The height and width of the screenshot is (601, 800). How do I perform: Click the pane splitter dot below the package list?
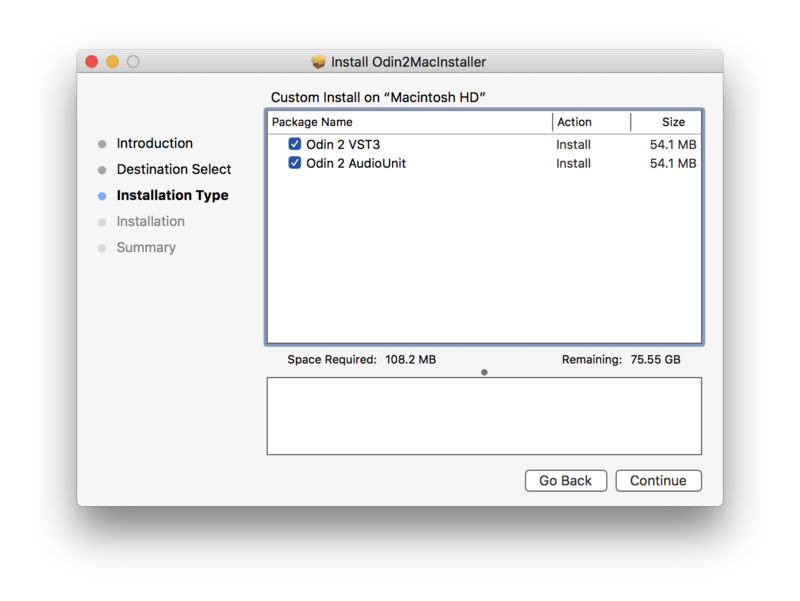click(x=484, y=372)
